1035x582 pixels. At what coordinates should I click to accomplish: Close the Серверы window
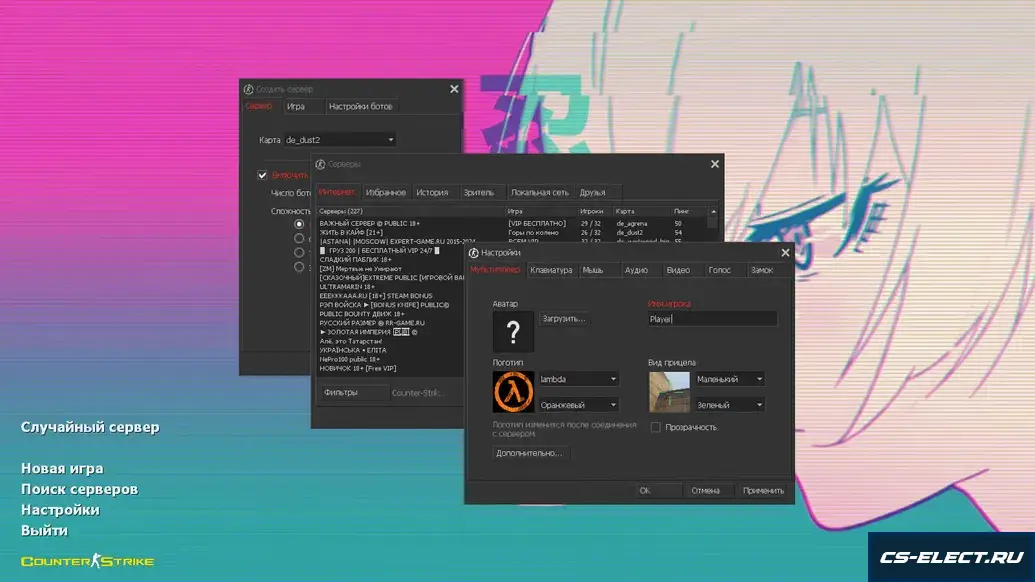(715, 164)
